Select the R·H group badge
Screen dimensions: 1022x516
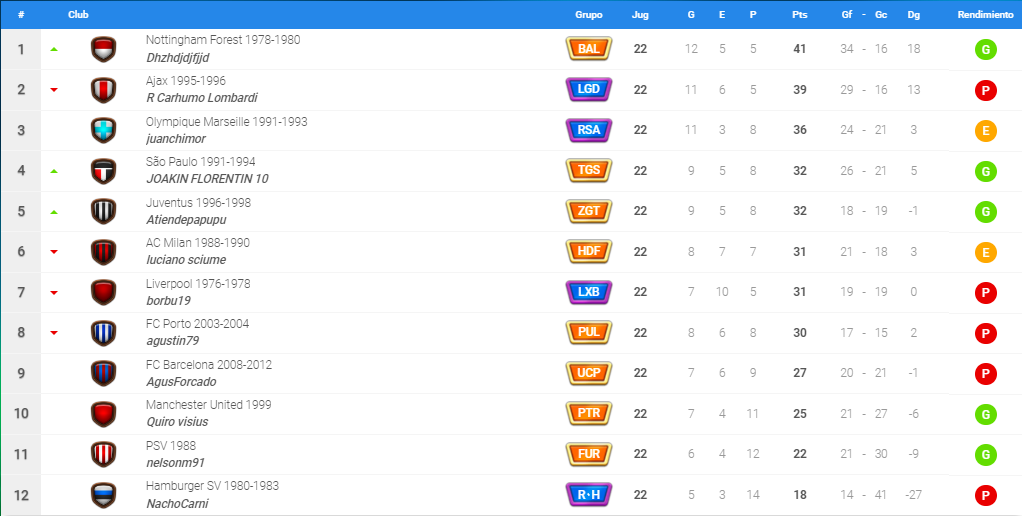click(589, 495)
